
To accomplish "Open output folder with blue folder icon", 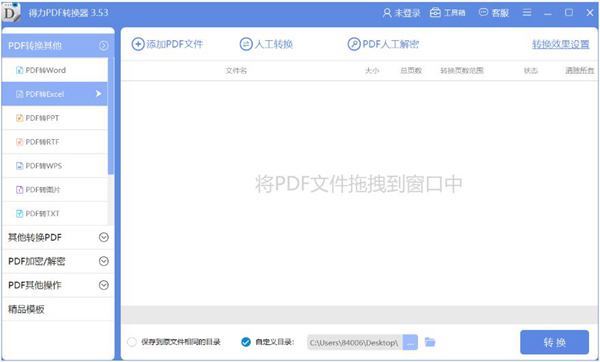I will (430, 342).
